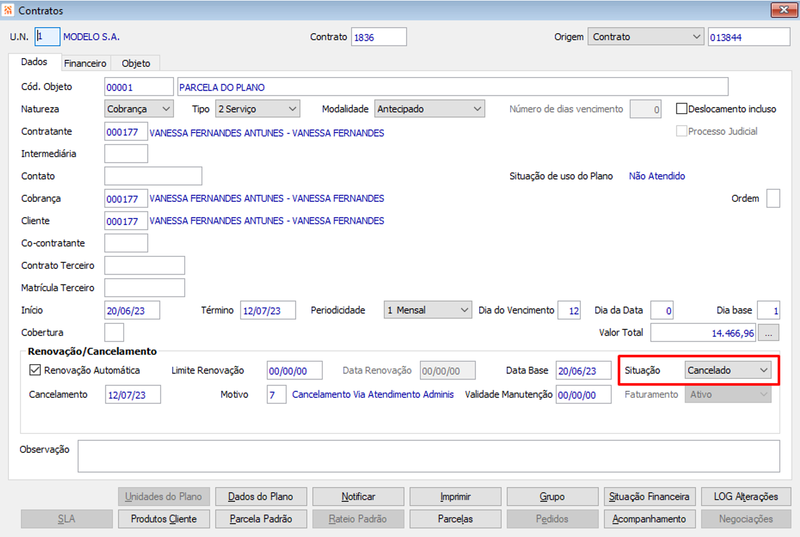800x537 pixels.
Task: Click the Pedidos button
Action: pos(552,519)
